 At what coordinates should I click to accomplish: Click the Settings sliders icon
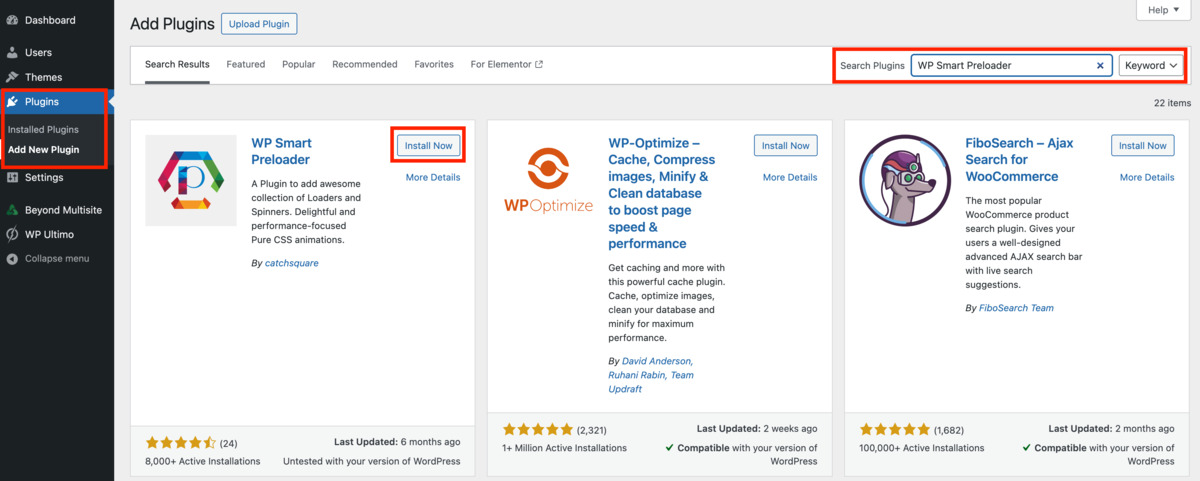(12, 177)
